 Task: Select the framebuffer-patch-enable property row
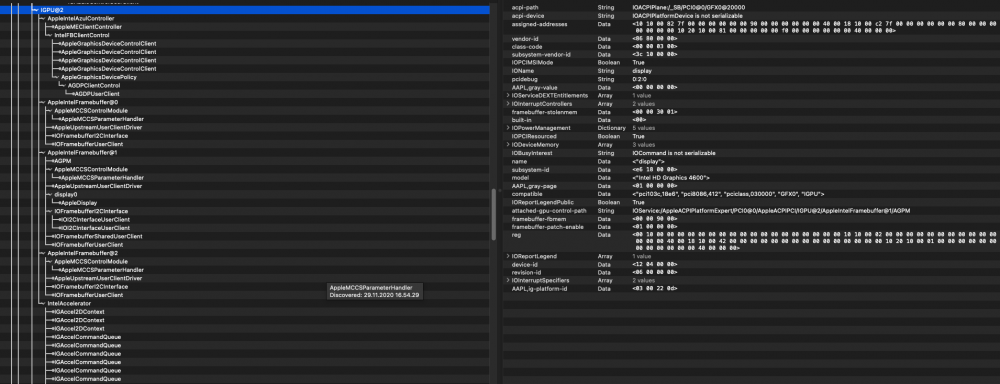click(x=751, y=226)
